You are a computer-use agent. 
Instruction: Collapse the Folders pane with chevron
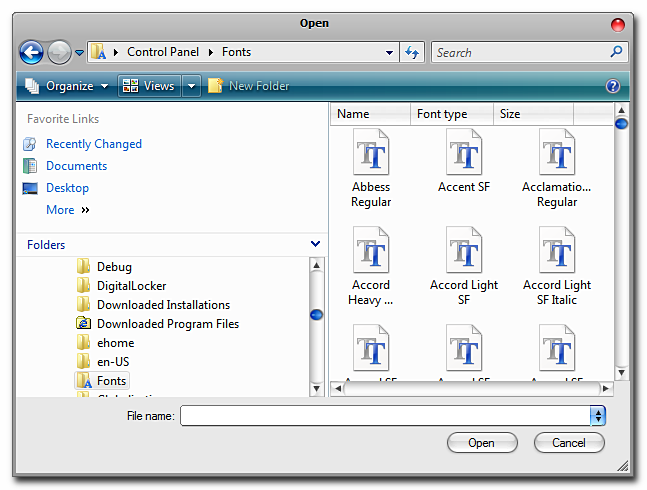(x=315, y=244)
